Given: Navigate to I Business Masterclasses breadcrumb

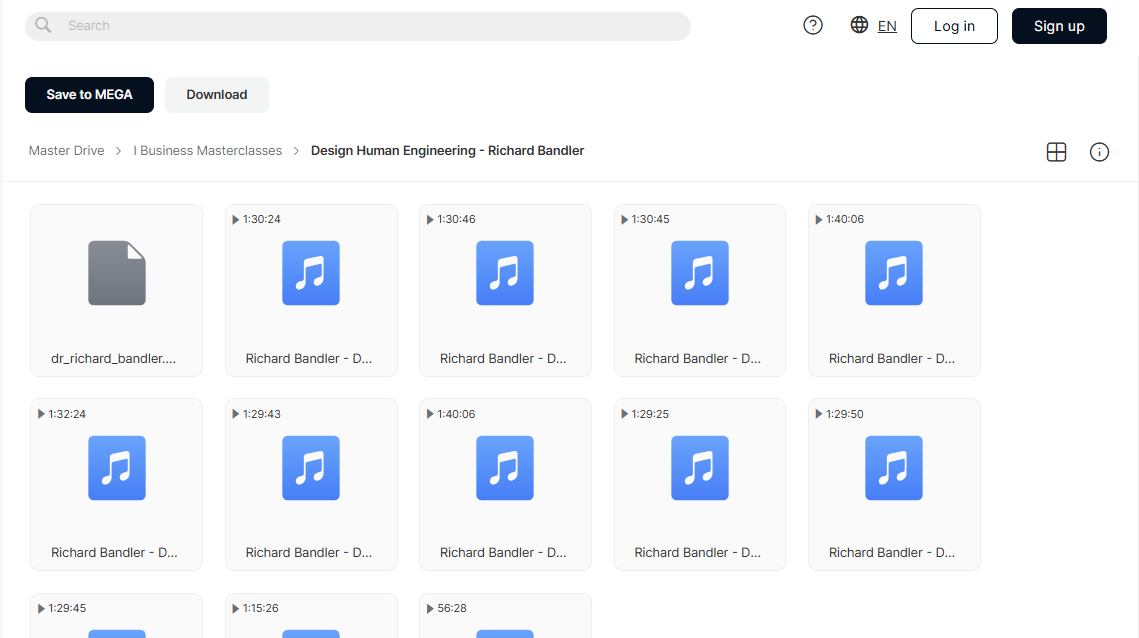Looking at the screenshot, I should pos(208,150).
